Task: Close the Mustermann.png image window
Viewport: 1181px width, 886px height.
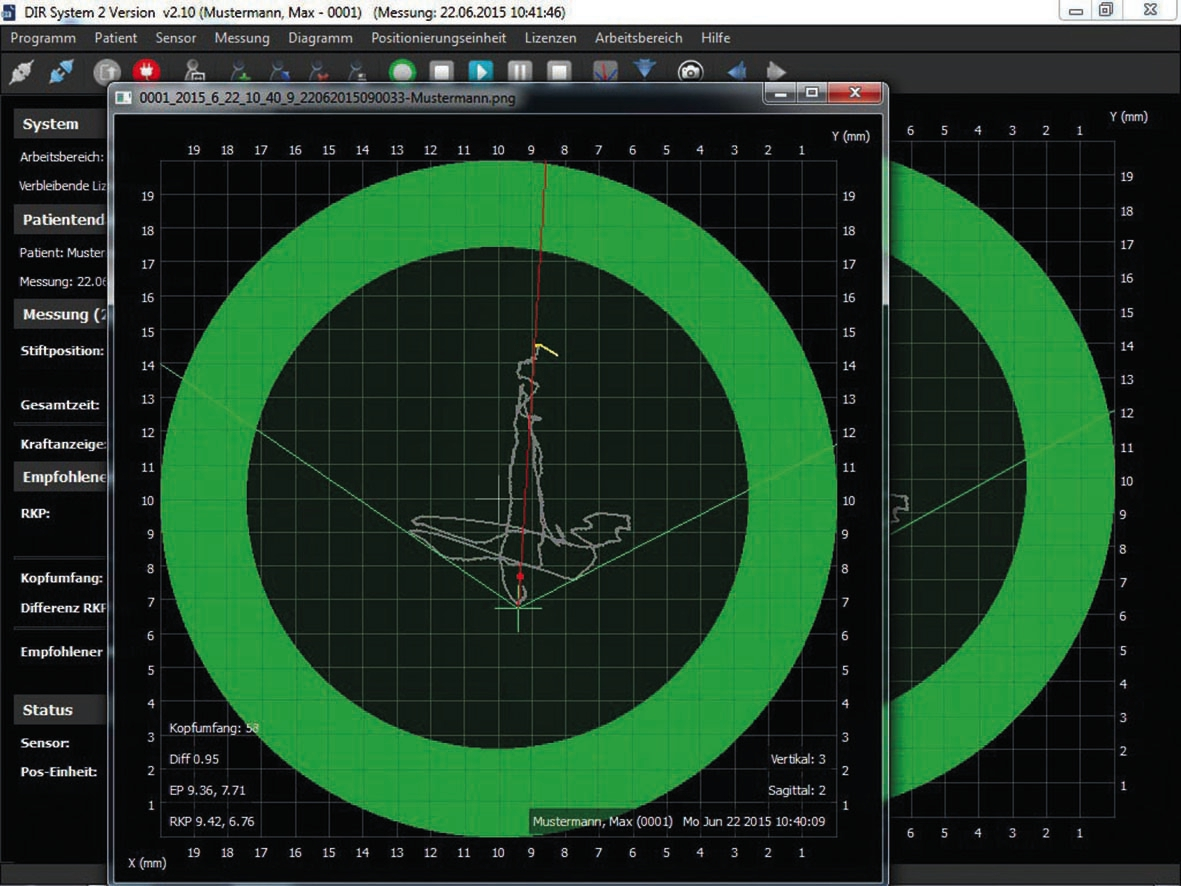Action: (855, 93)
